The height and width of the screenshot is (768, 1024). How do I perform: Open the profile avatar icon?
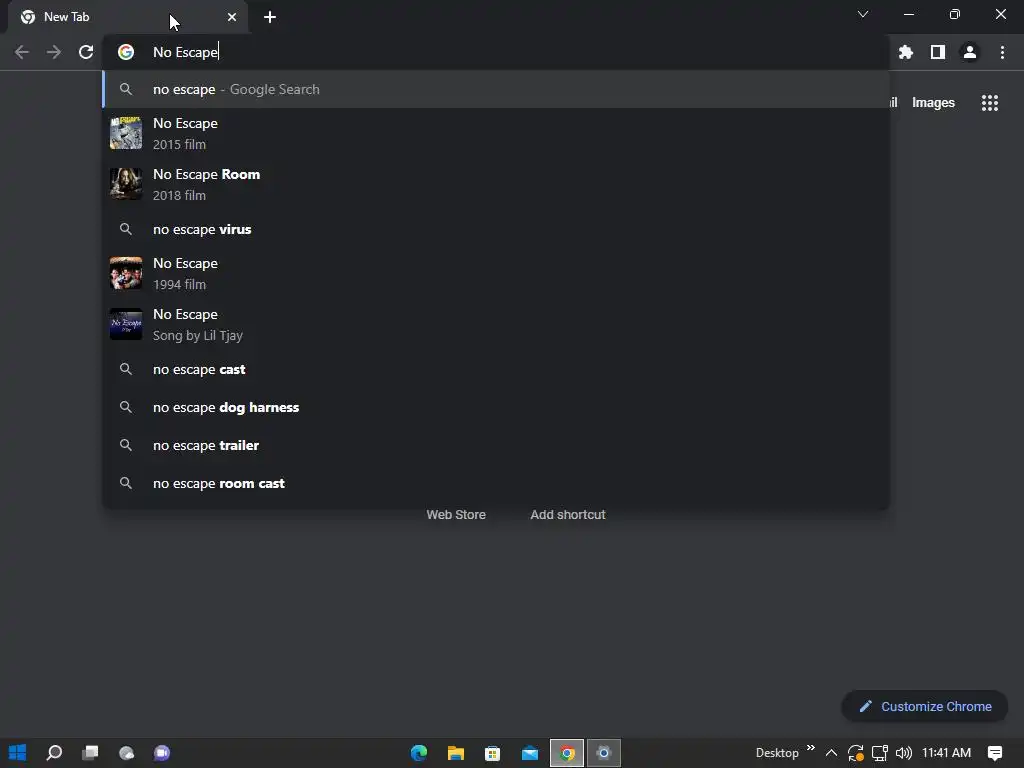click(970, 52)
